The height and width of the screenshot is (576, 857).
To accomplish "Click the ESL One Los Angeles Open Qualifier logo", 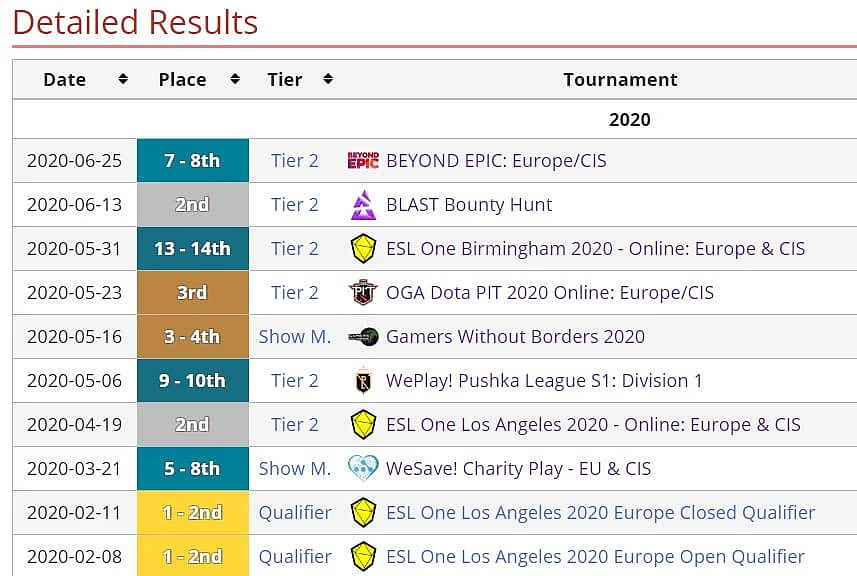I will click(363, 557).
